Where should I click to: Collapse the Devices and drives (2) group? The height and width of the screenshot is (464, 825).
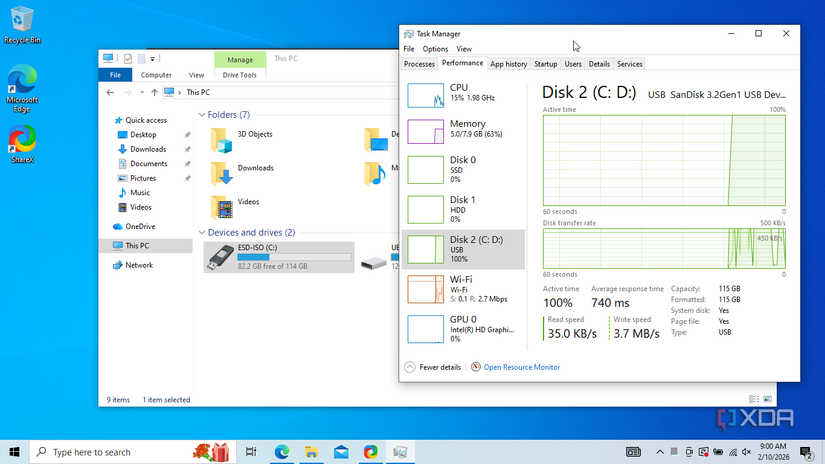(x=202, y=233)
